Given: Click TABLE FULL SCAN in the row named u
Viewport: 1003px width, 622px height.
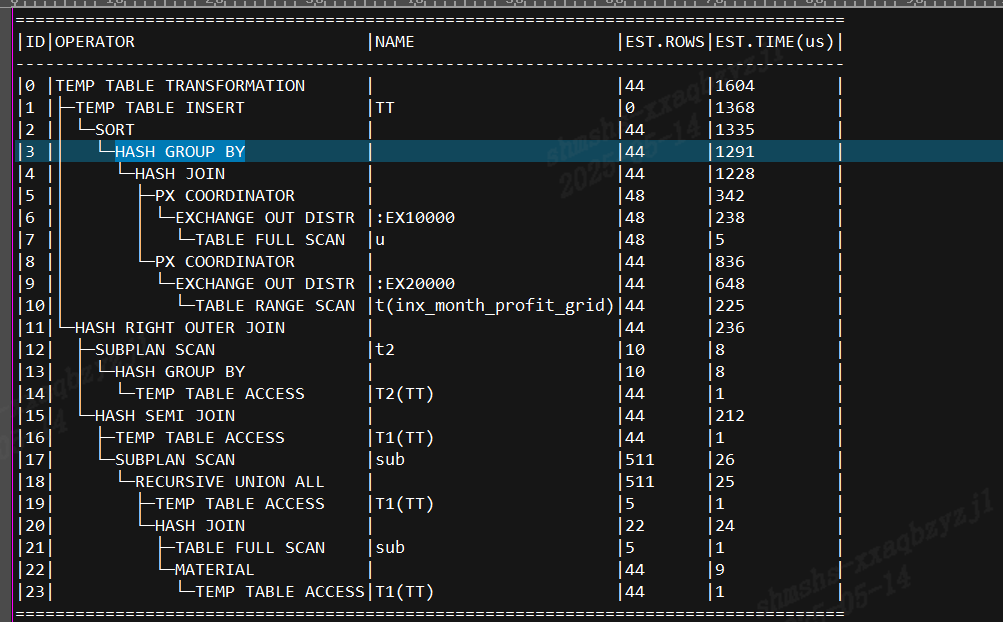Looking at the screenshot, I should click(x=270, y=239).
